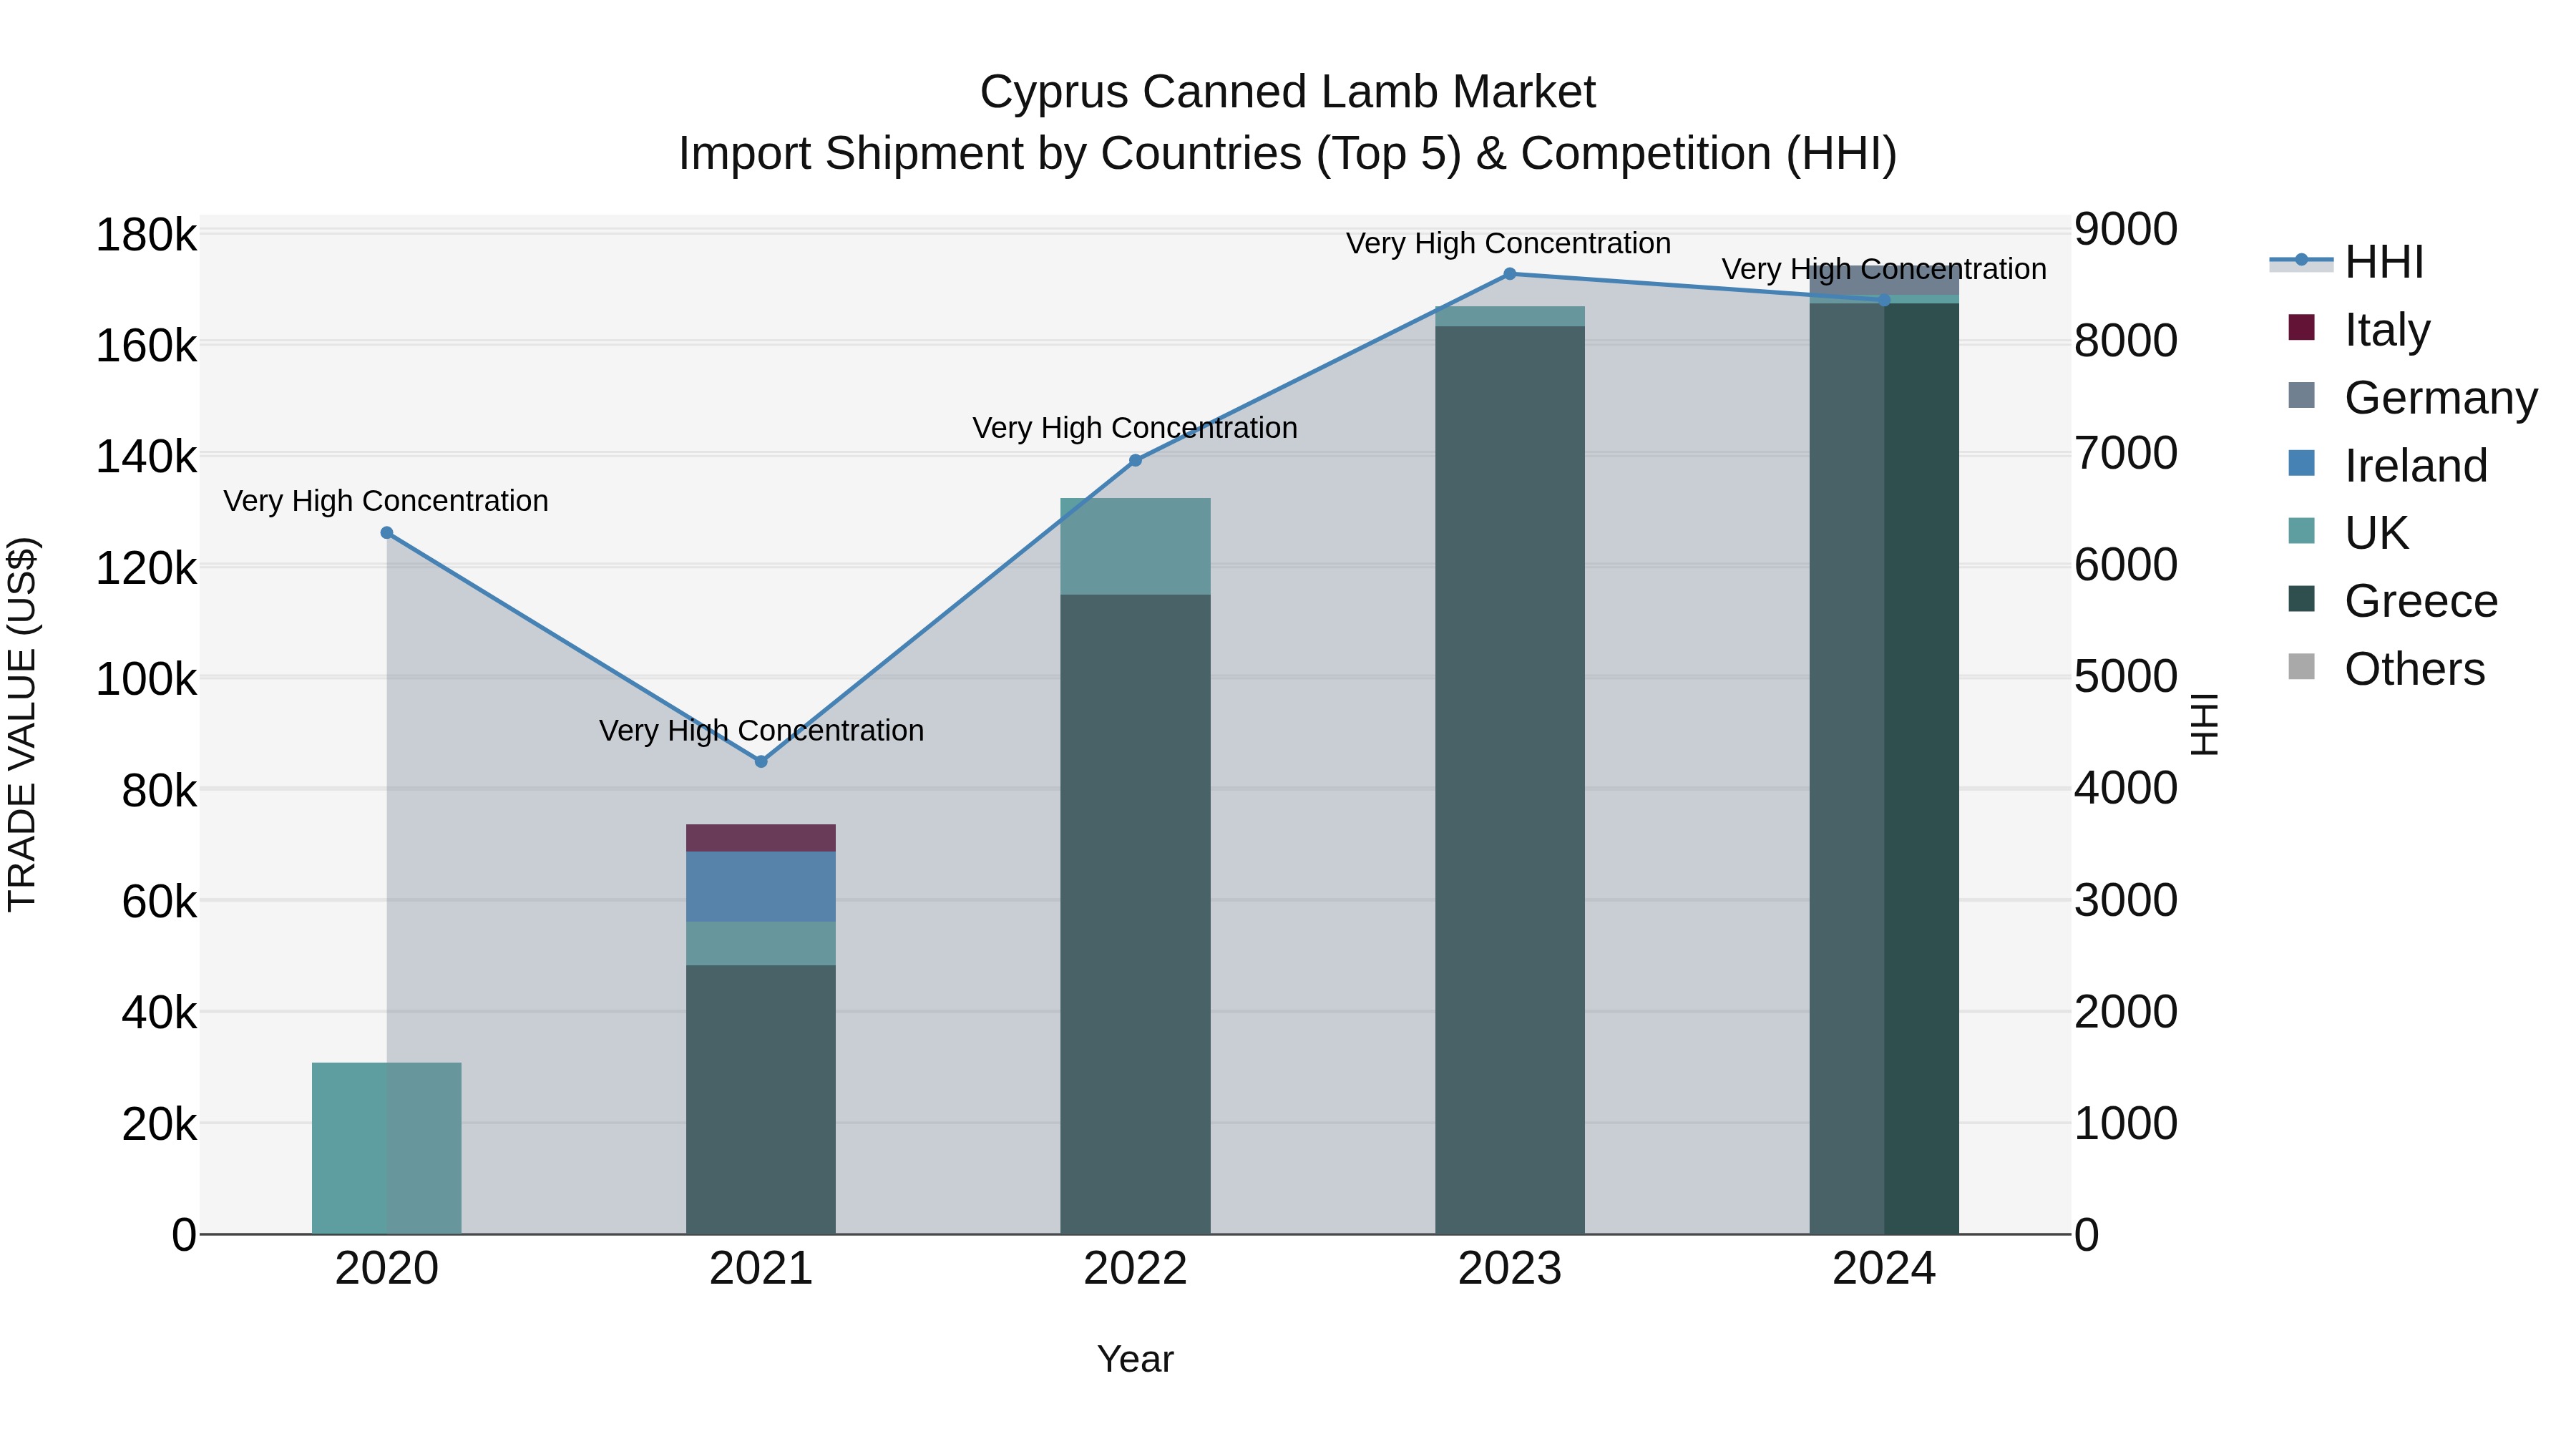Click Very High Concentration label above 2024
The image size is (2576, 1449).
[1884, 270]
